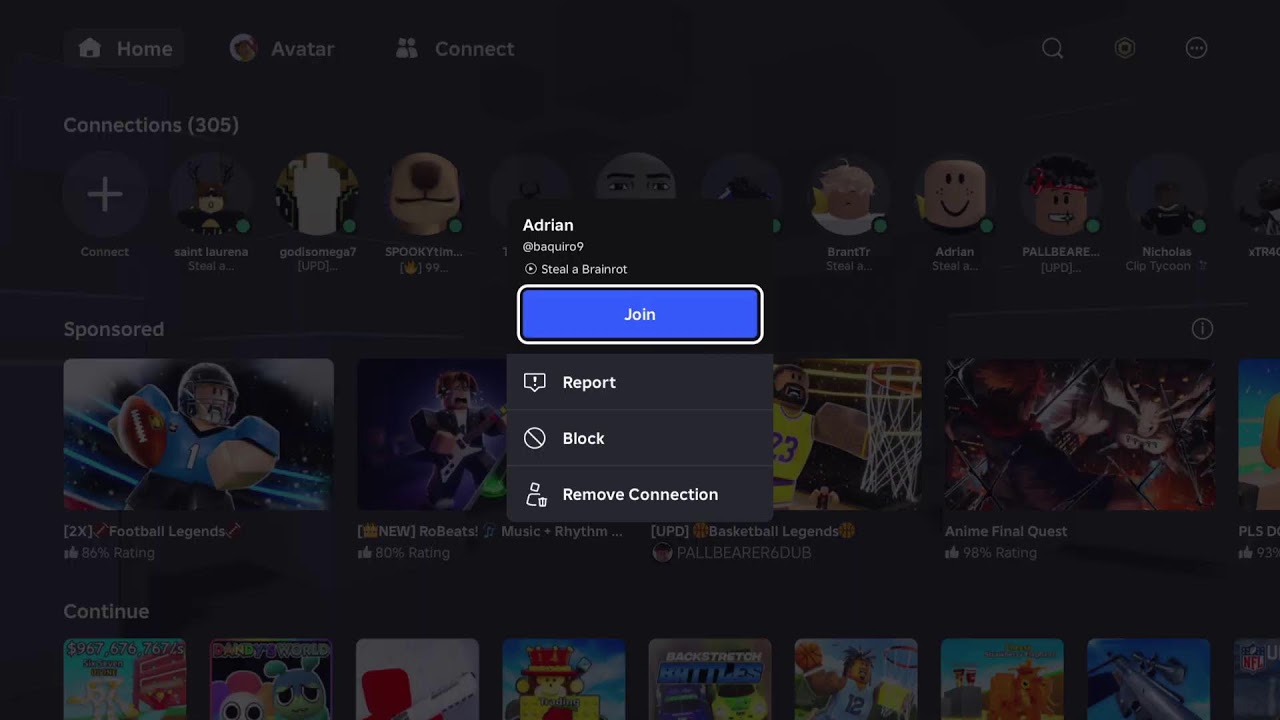Open the Trading bear game in Continue
This screenshot has width=1280, height=720.
[x=564, y=679]
